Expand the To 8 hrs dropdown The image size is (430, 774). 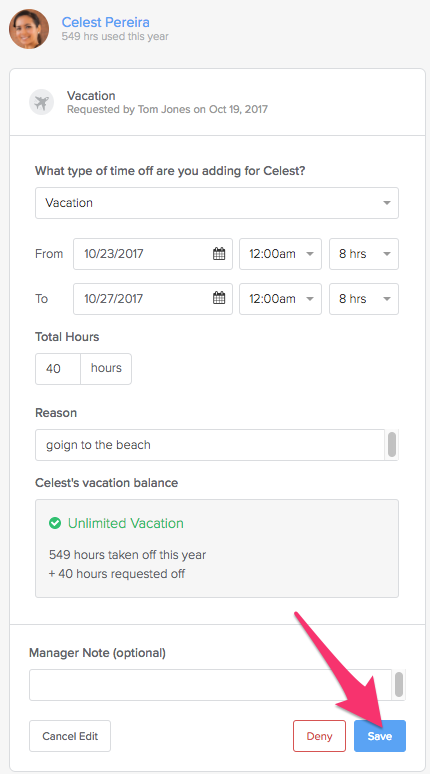point(364,299)
